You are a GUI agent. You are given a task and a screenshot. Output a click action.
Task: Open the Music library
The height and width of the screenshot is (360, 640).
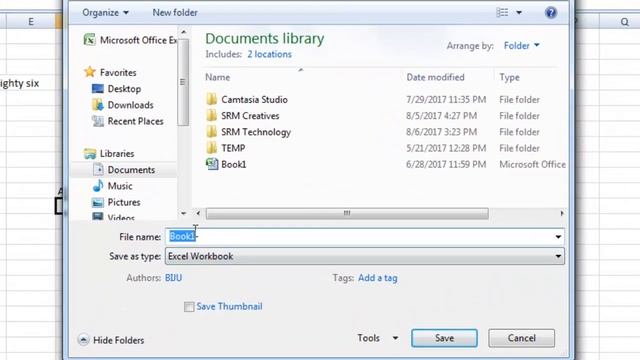pos(112,186)
